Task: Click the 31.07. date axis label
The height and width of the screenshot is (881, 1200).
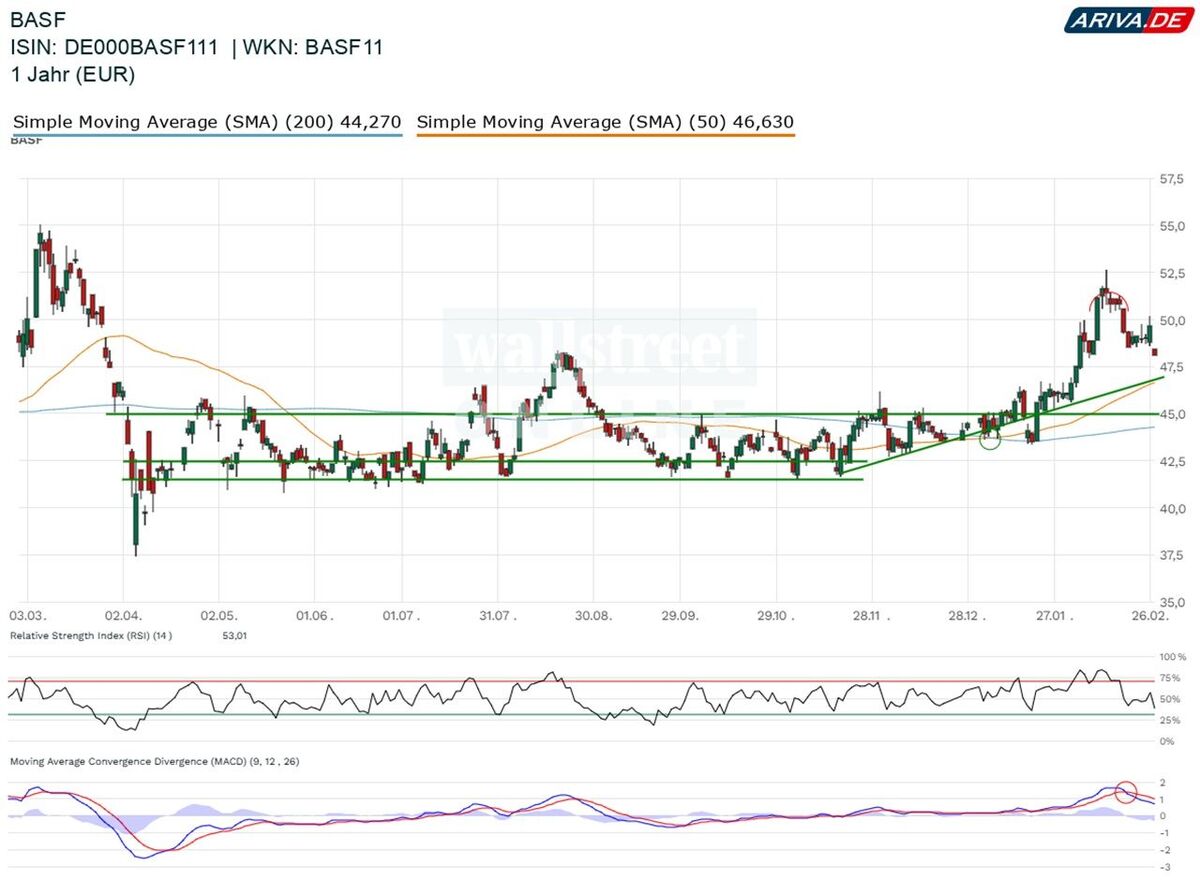Action: pyautogui.click(x=497, y=617)
